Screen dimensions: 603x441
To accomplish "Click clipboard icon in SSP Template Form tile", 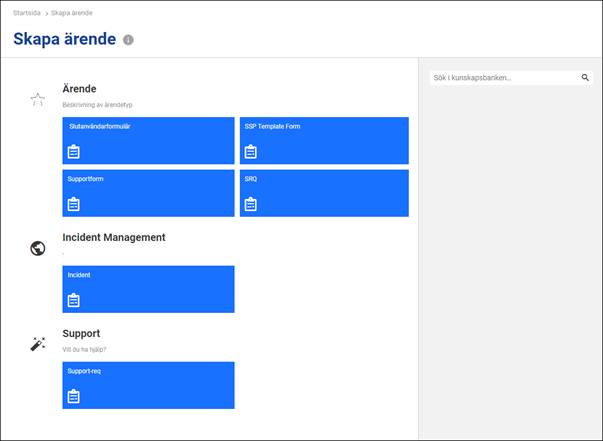I will 250,152.
